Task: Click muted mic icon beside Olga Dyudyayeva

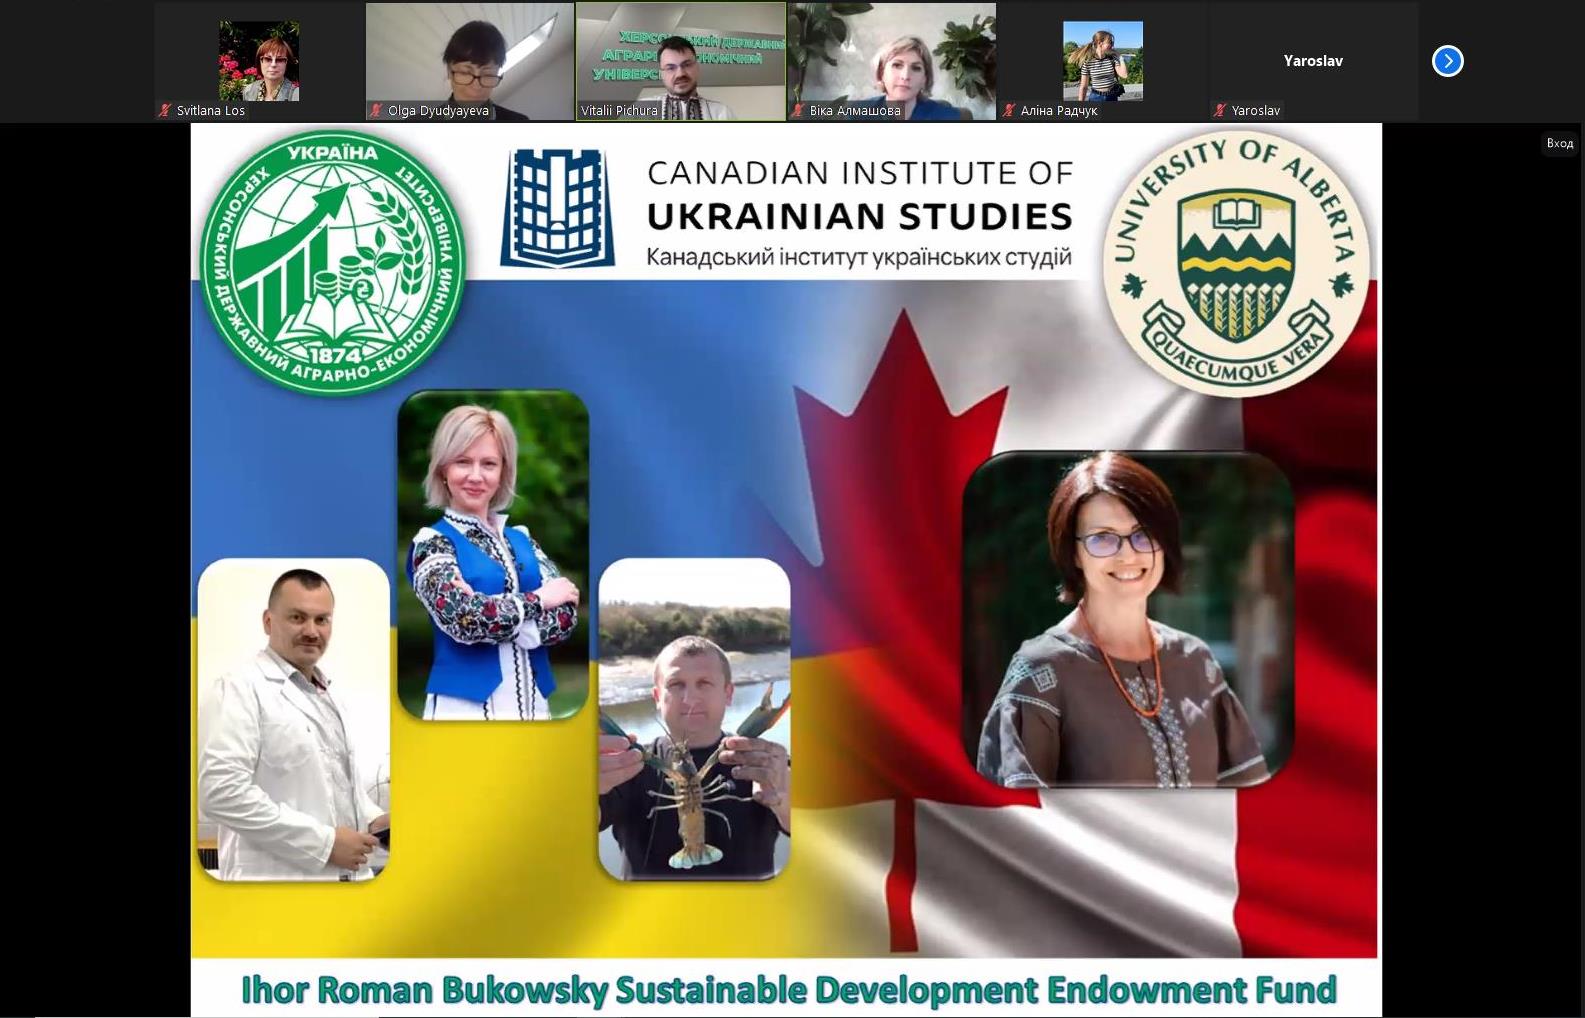Action: point(376,110)
